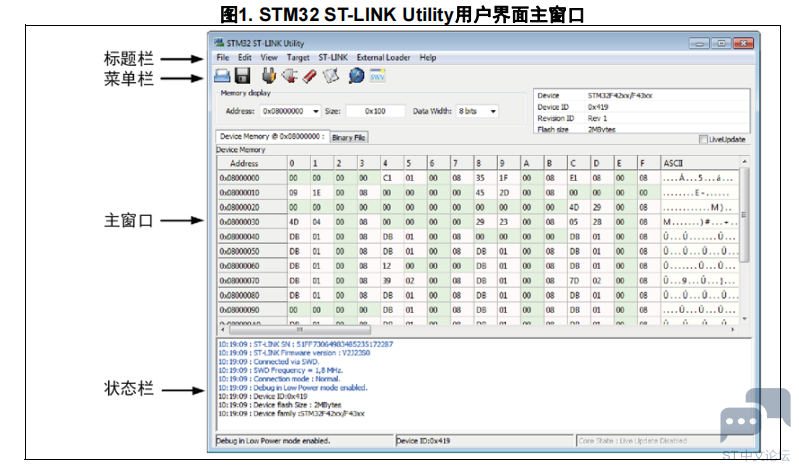Viewport: 799px width, 471px height.
Task: Click the Flash size 2MBytes value
Action: click(601, 129)
